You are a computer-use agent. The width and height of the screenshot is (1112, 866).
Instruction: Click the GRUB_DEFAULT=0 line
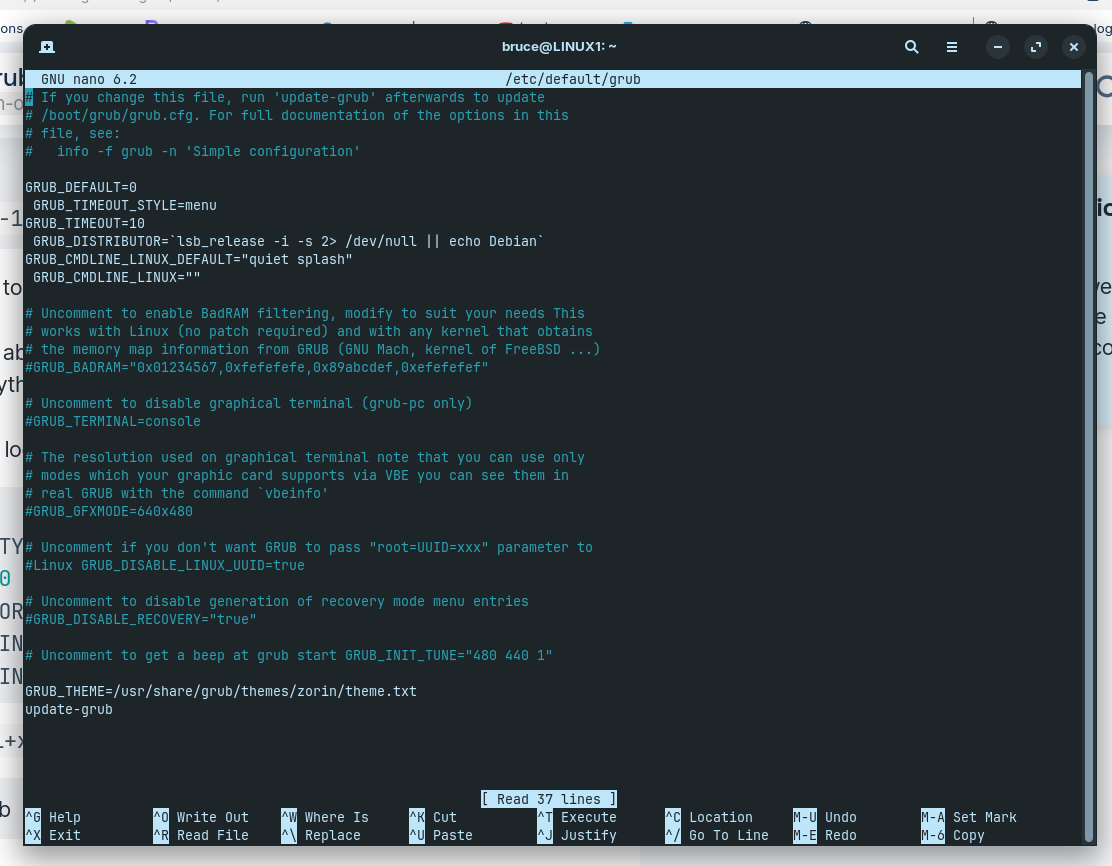pyautogui.click(x=81, y=187)
